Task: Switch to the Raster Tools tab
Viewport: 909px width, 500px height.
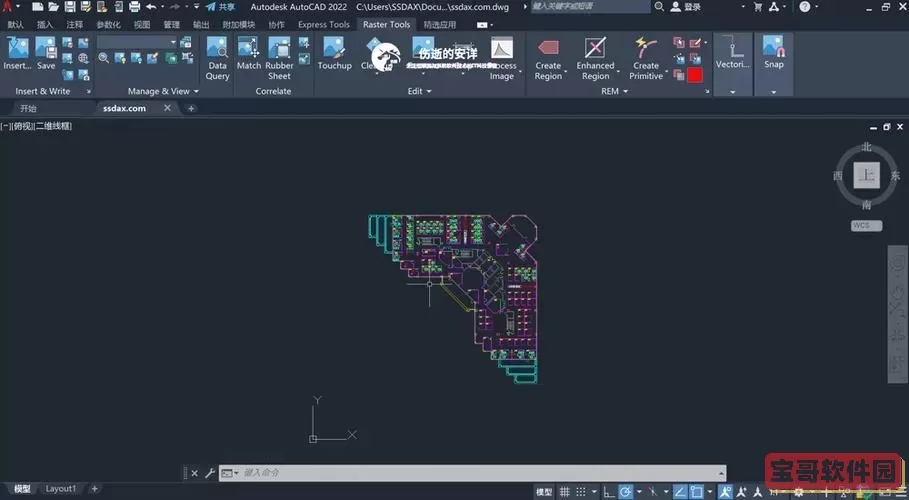Action: point(386,24)
